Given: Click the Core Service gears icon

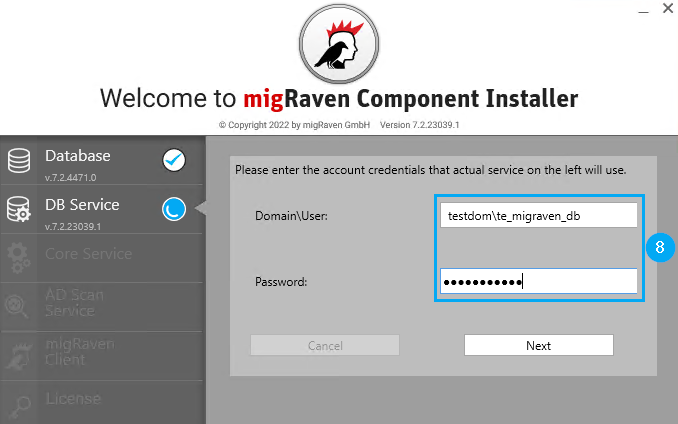Looking at the screenshot, I should 19,258.
